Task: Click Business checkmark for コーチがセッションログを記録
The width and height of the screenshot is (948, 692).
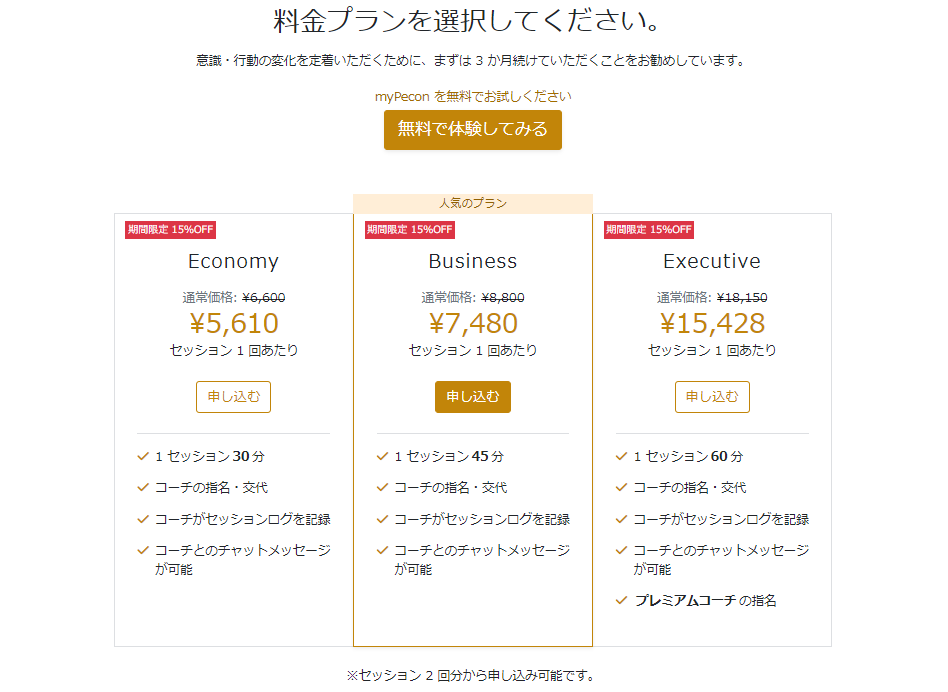Action: [x=382, y=519]
